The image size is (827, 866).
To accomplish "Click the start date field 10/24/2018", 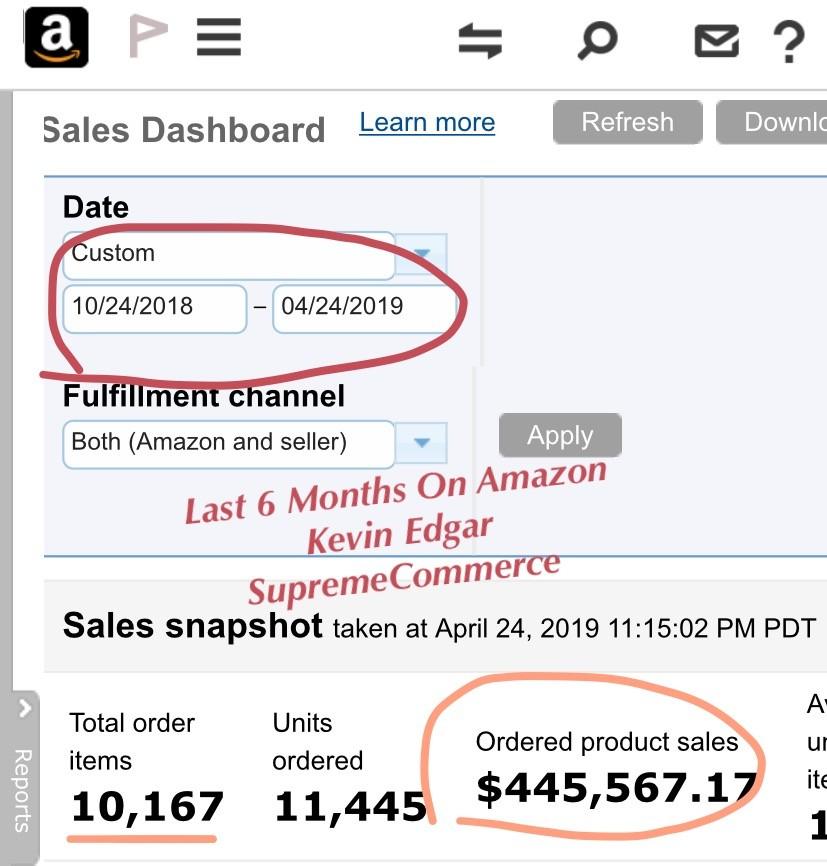I will pyautogui.click(x=154, y=307).
